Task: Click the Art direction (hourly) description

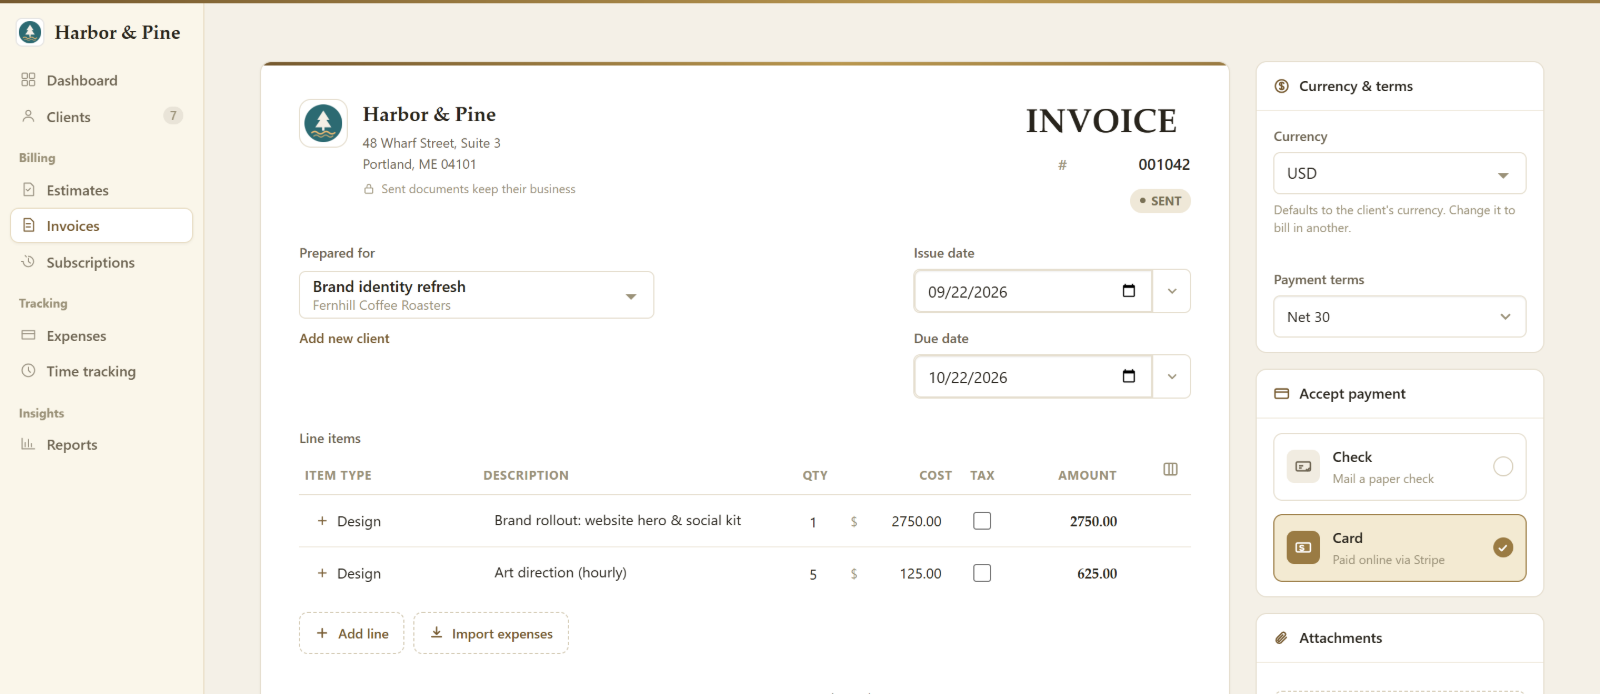Action: (560, 572)
